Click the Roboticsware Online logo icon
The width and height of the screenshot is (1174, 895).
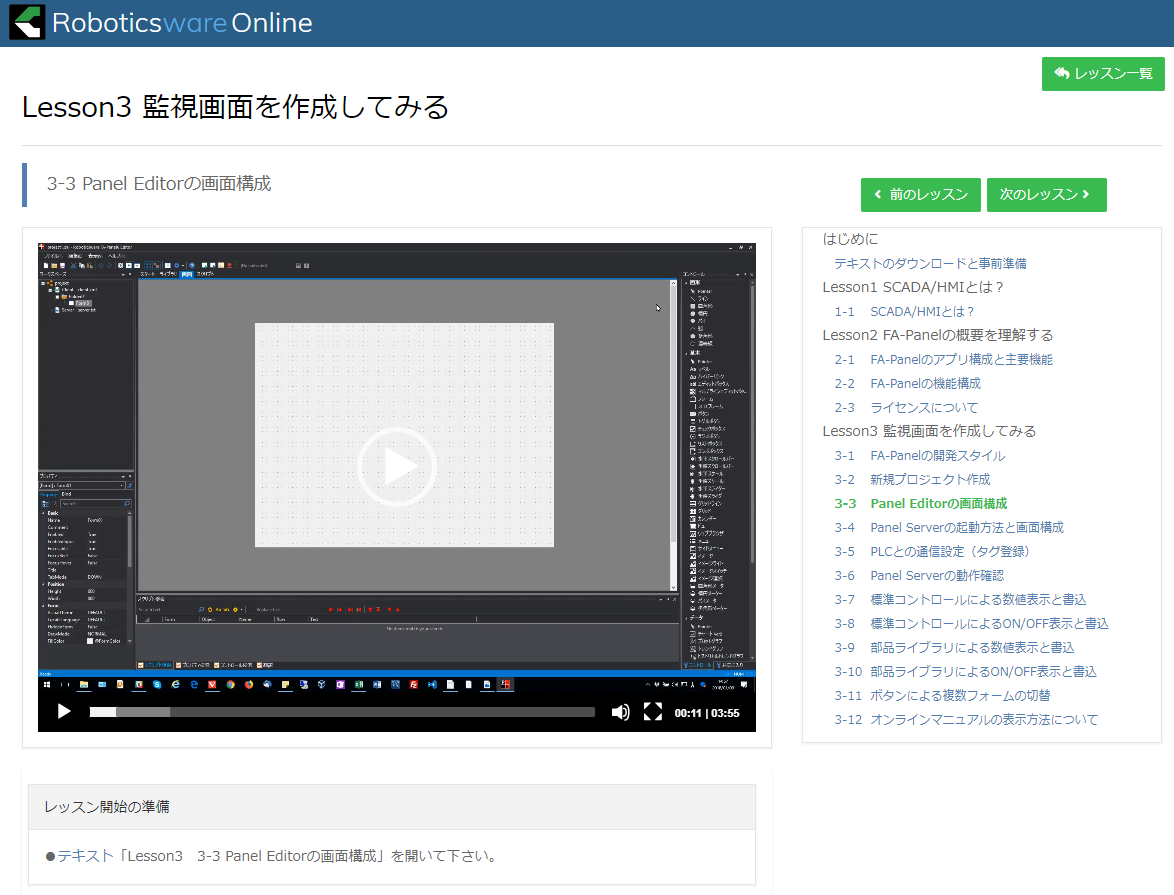[x=27, y=22]
